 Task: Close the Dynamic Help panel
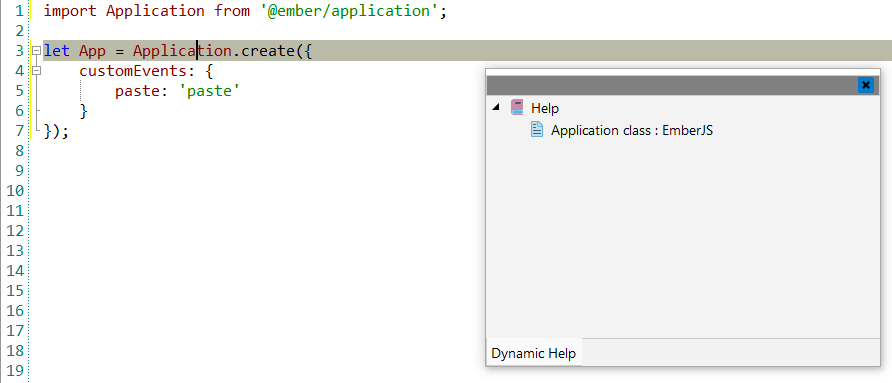865,85
